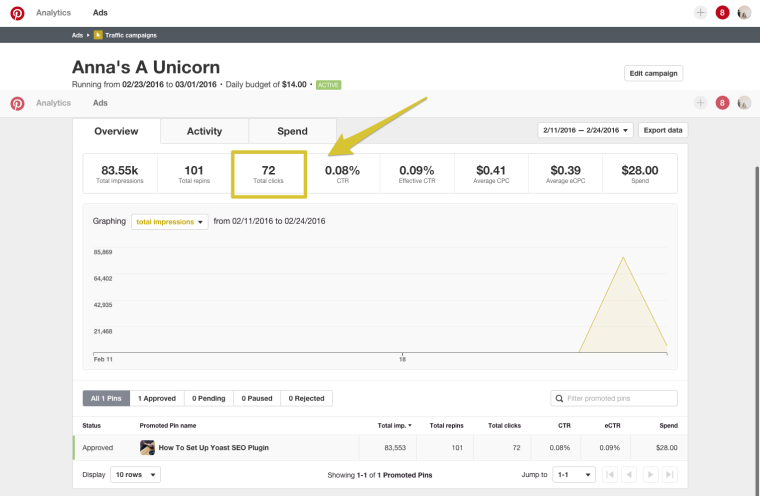This screenshot has height=496, width=760.
Task: Select the 0 Paused filter
Action: (x=257, y=399)
